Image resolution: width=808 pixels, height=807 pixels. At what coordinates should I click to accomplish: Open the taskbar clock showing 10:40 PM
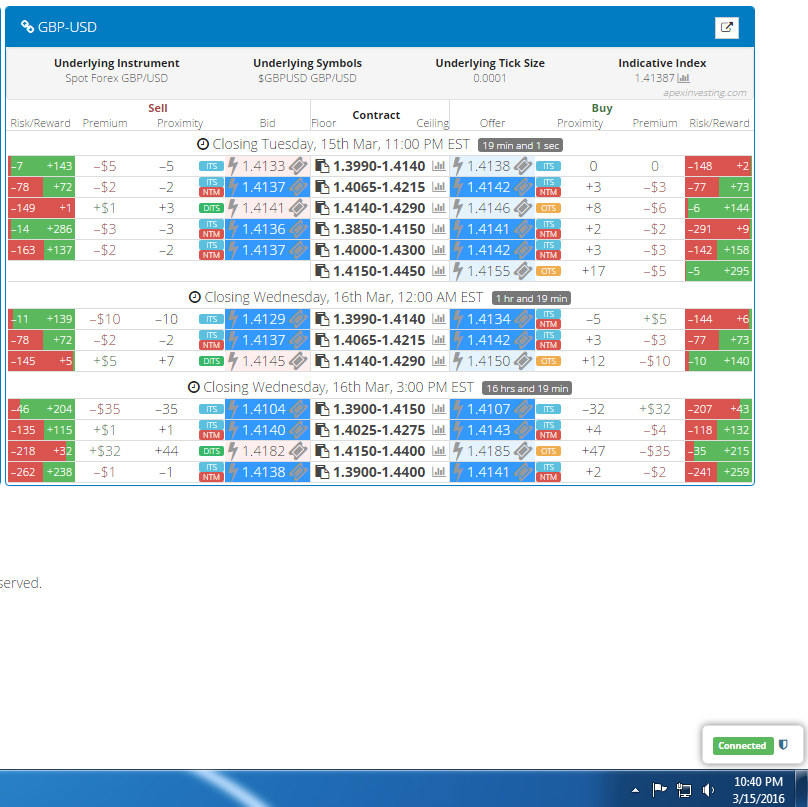[x=758, y=789]
